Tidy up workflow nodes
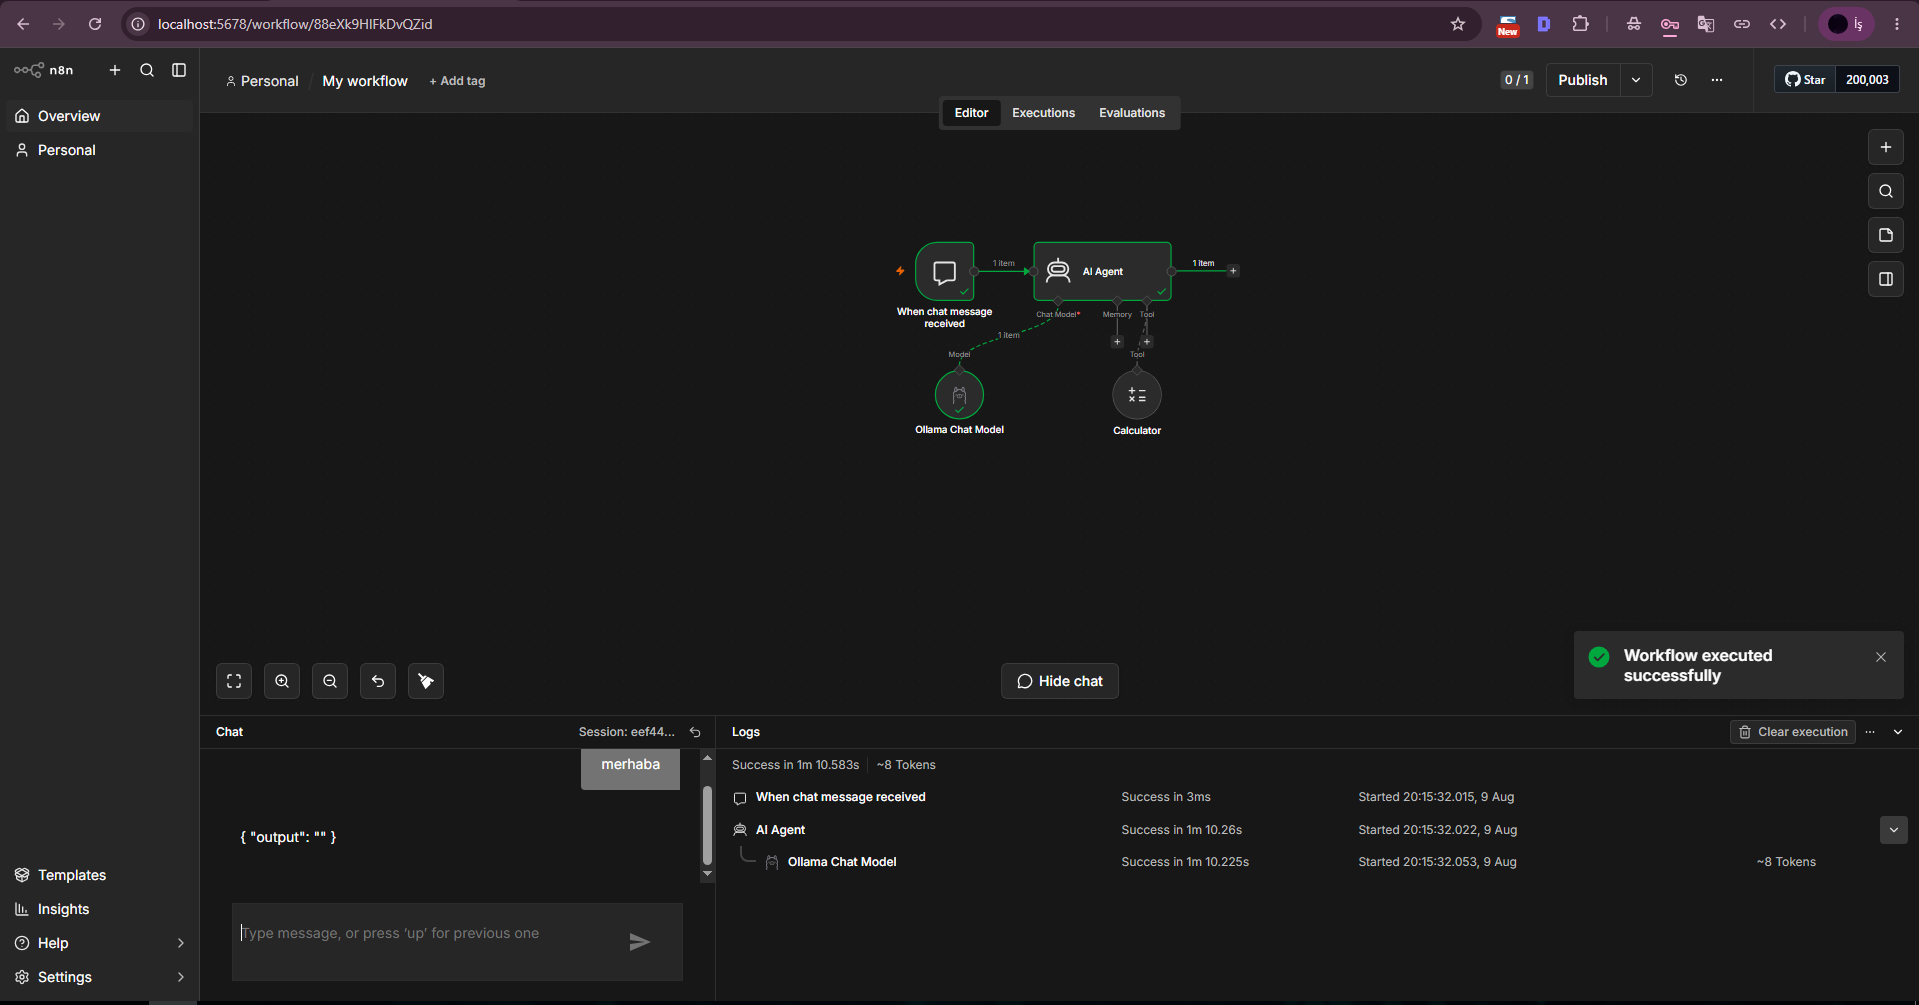1919x1005 pixels. click(426, 681)
